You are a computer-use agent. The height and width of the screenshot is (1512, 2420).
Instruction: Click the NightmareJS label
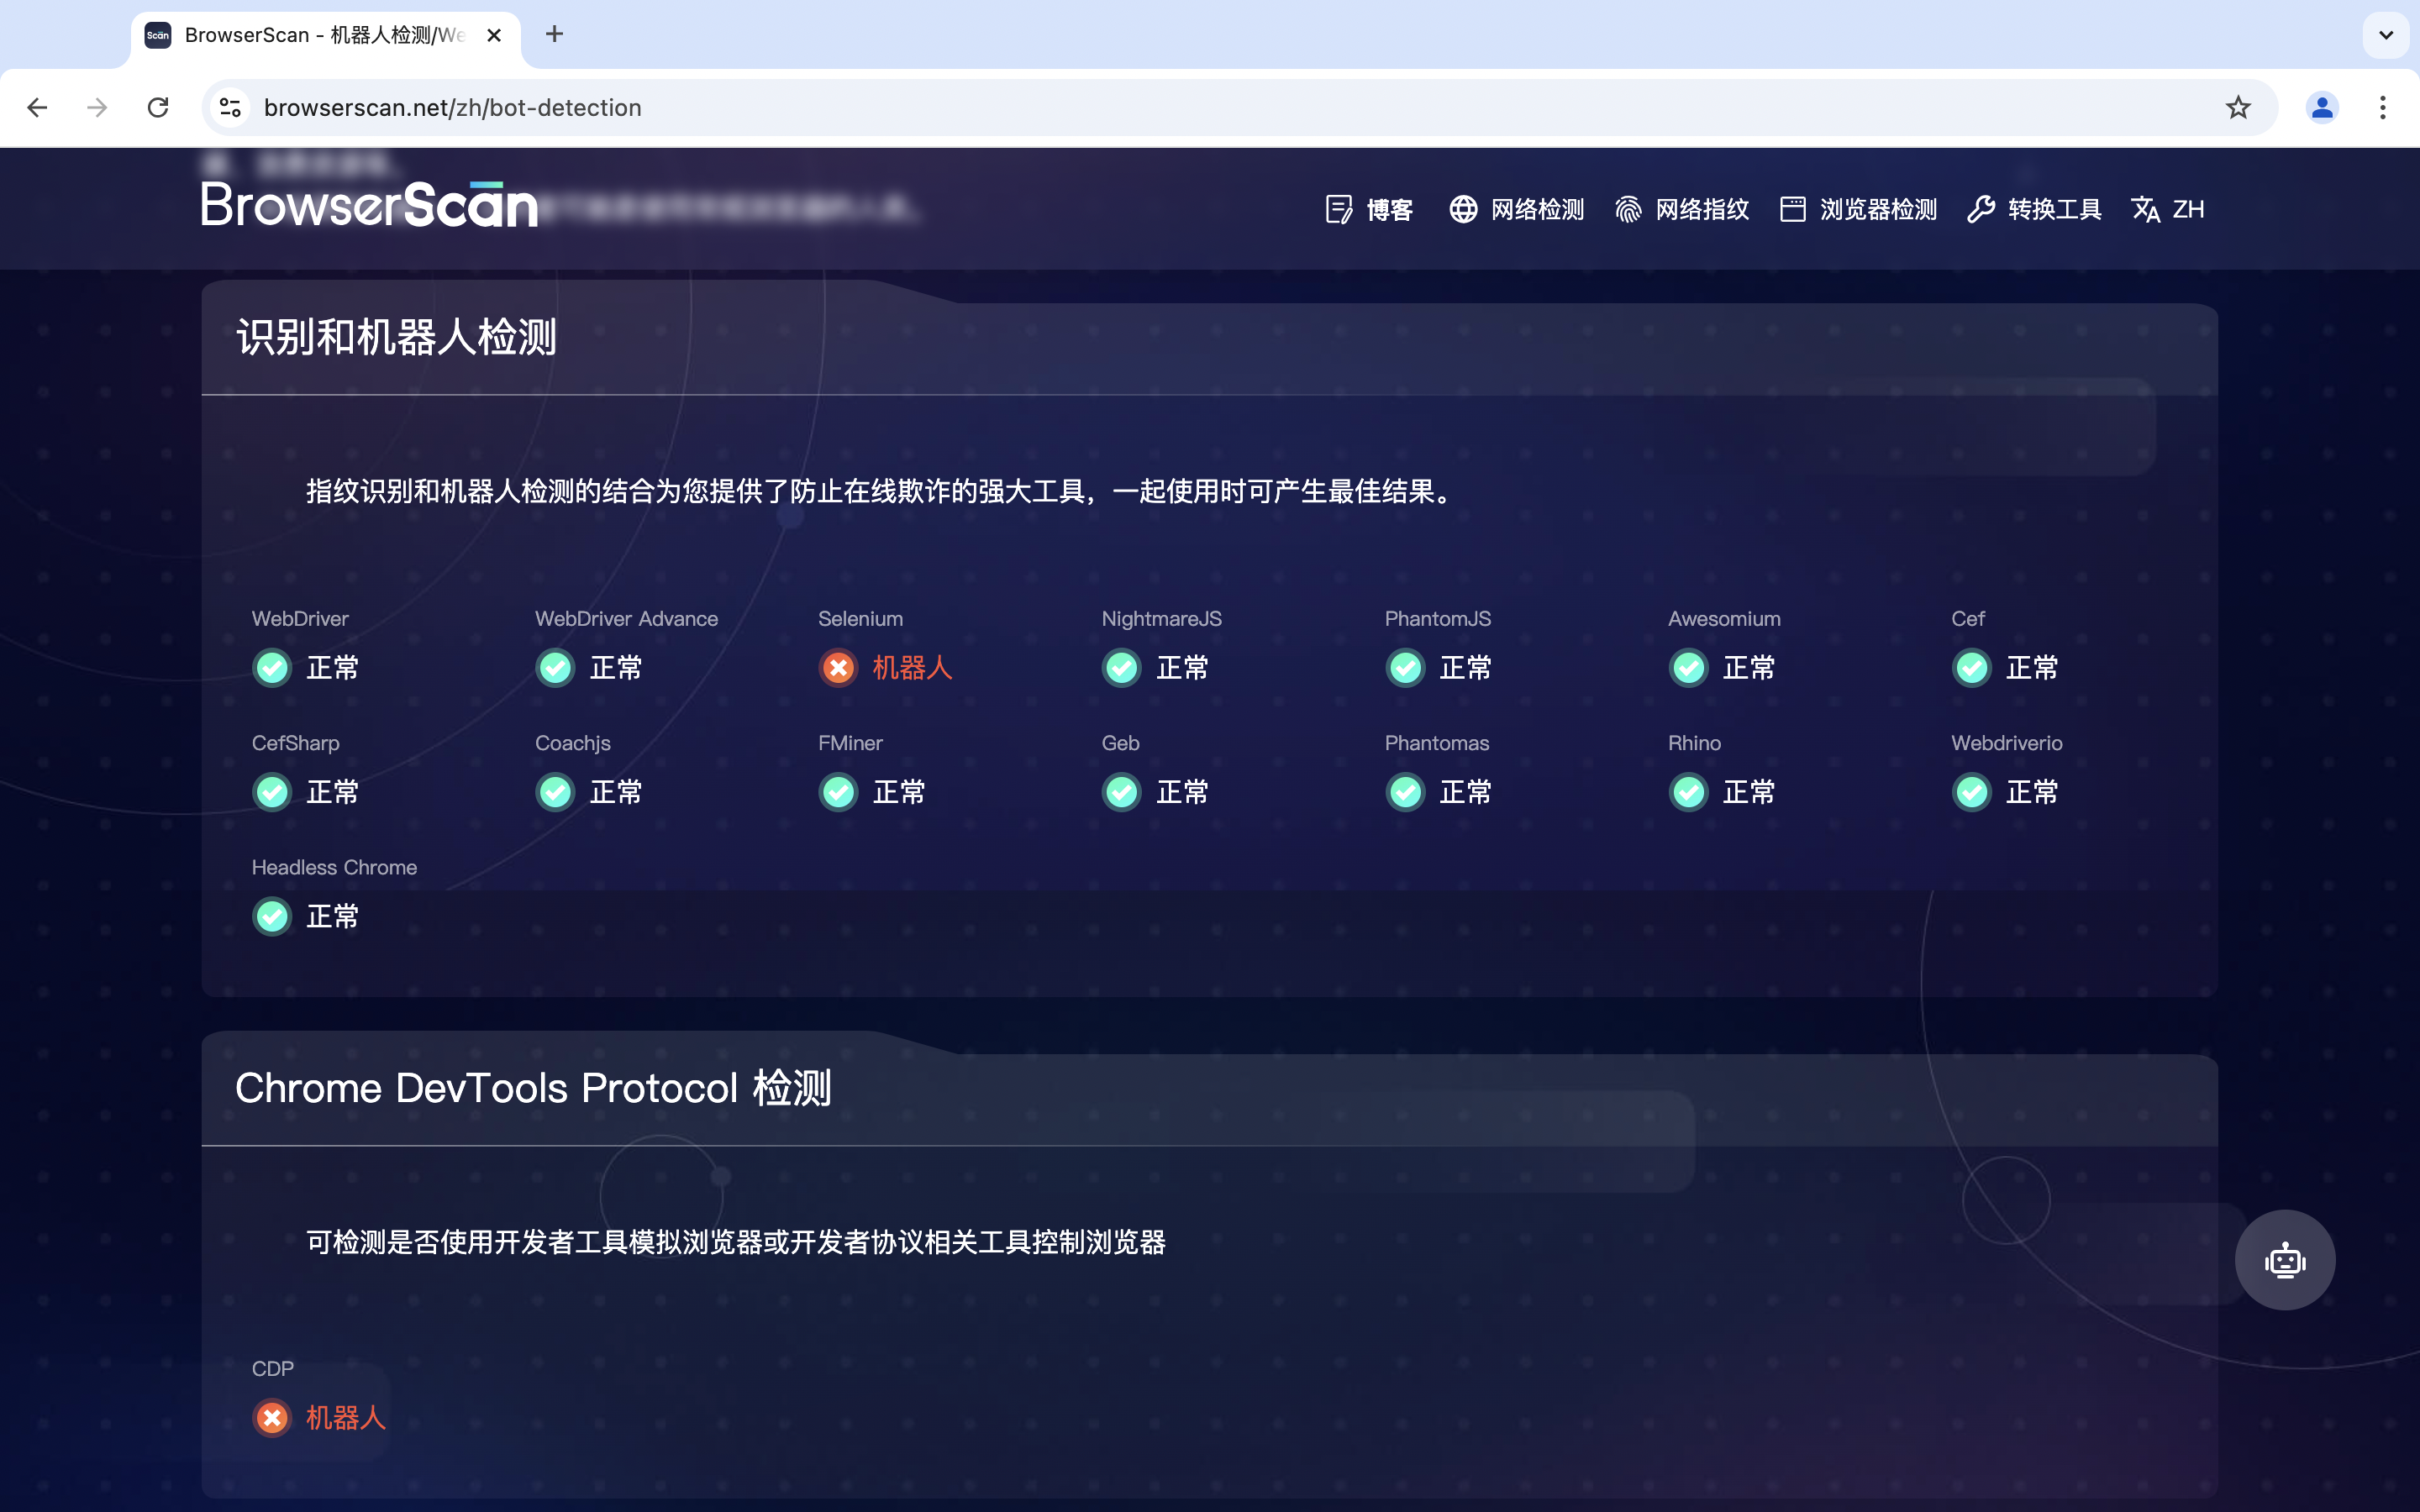tap(1161, 619)
